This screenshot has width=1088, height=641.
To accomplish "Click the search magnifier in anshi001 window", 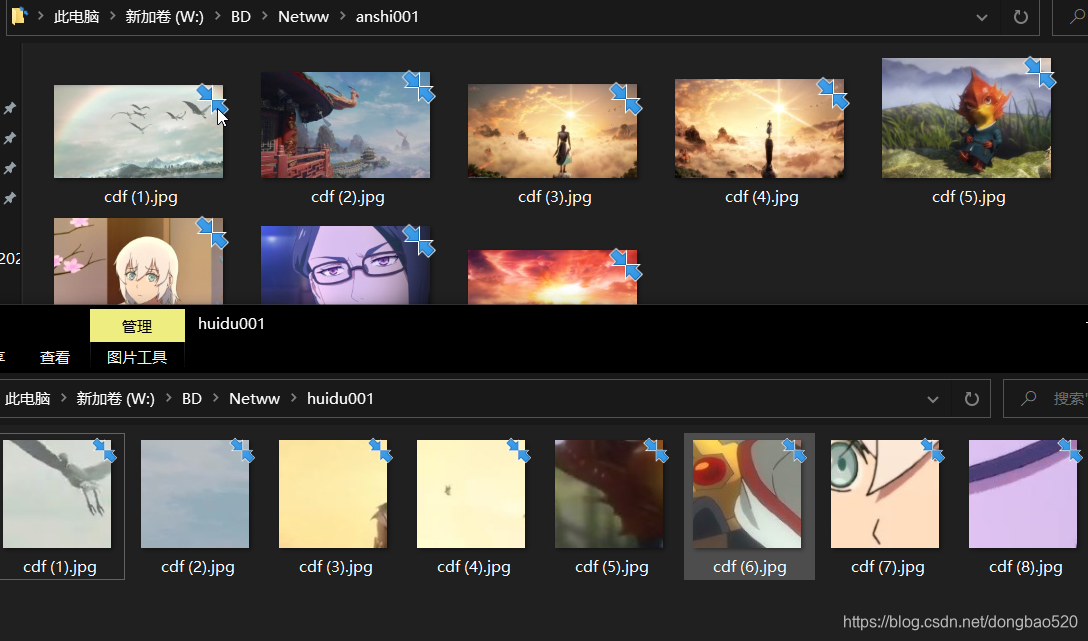I will click(x=1077, y=16).
